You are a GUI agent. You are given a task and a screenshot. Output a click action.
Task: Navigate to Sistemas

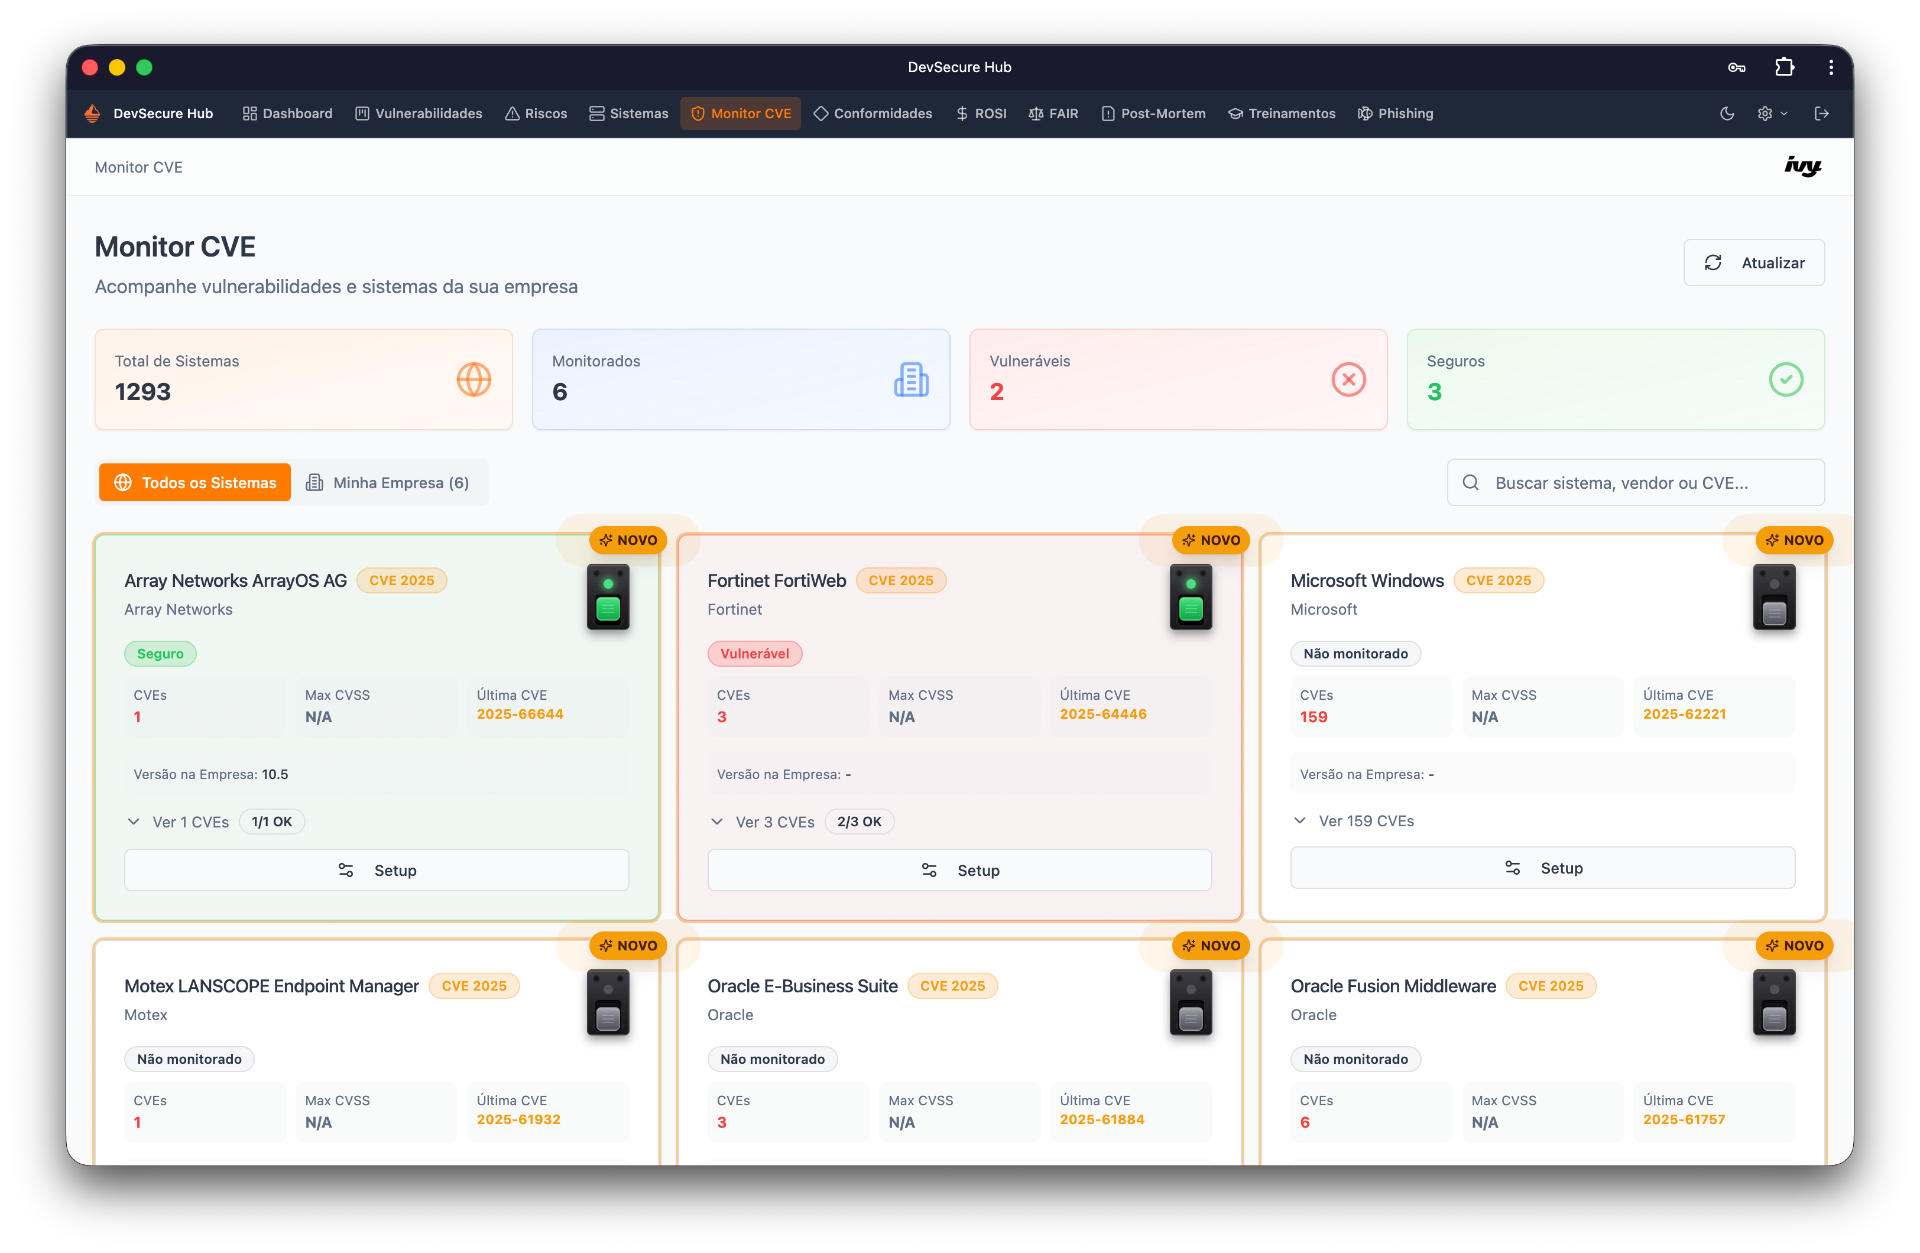pos(629,113)
